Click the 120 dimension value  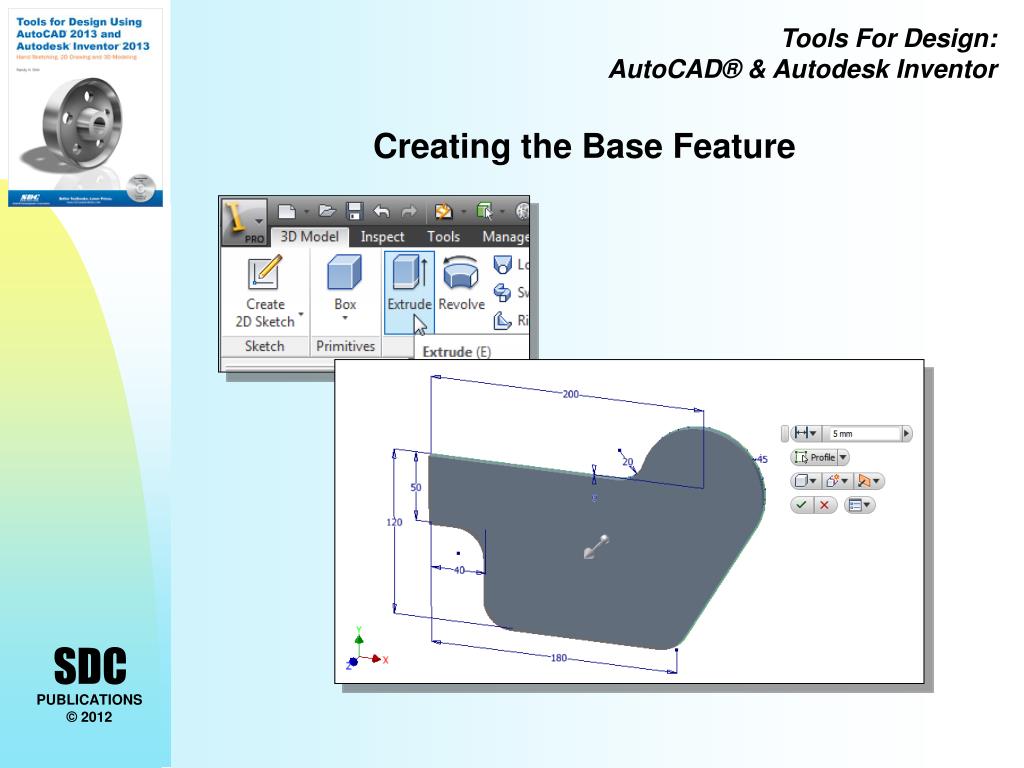[x=394, y=522]
